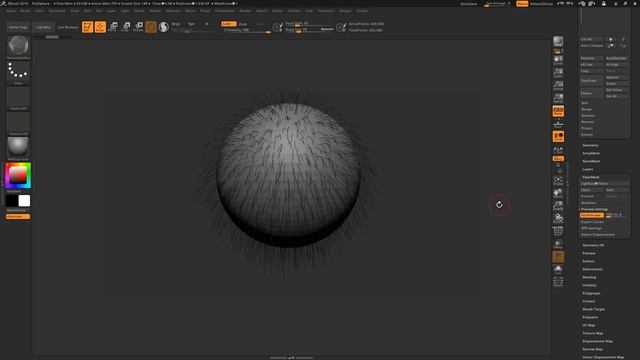Expand the Deformation subpalette
The width and height of the screenshot is (640, 360).
[593, 269]
